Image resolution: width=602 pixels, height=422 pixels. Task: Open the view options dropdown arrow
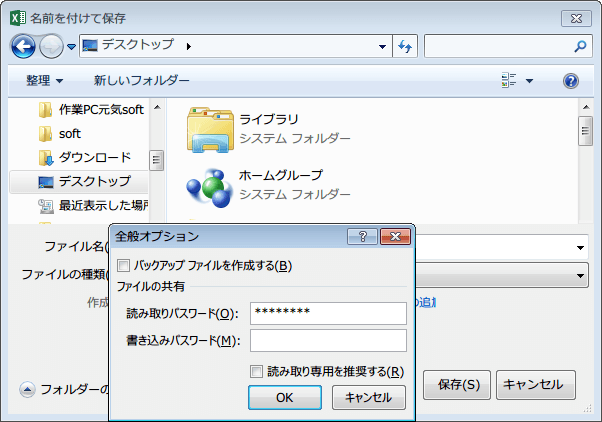pos(529,81)
